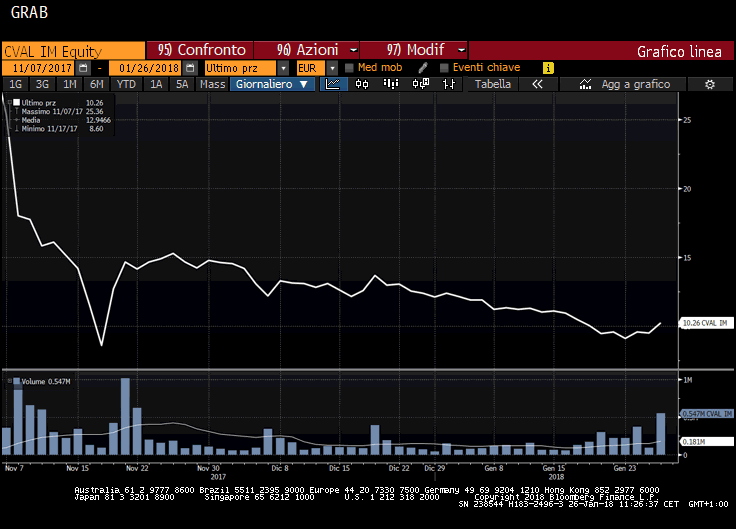The image size is (736, 529).
Task: Select the bar chart type icon
Action: click(x=391, y=84)
